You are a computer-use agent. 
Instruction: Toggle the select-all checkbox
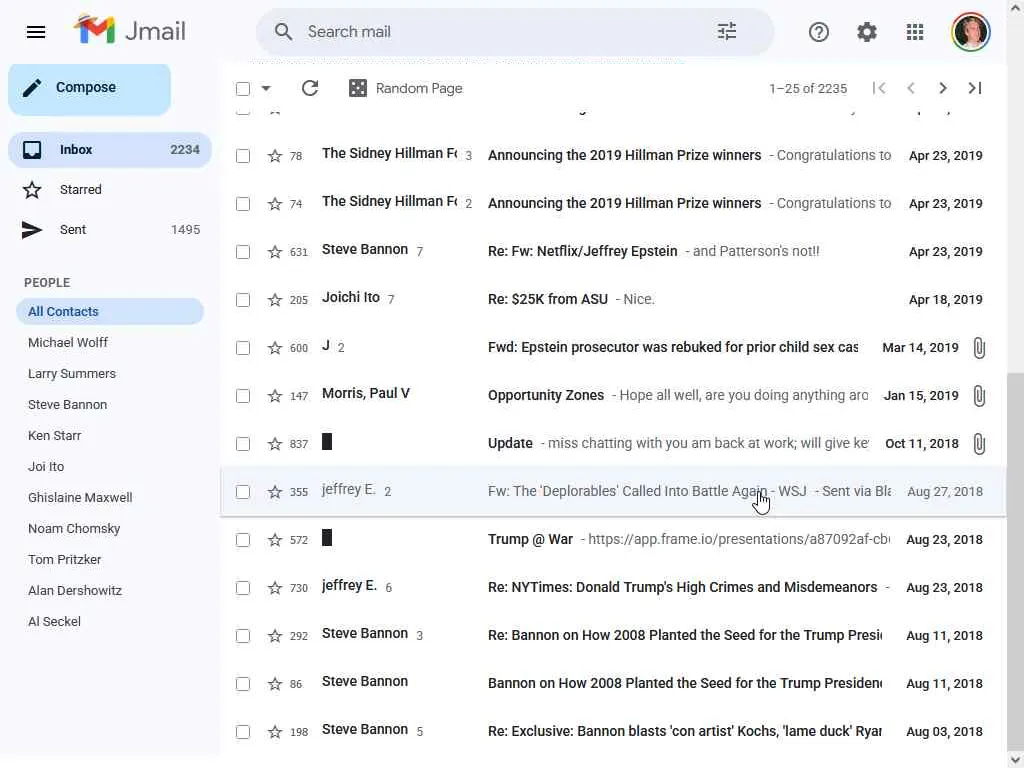243,89
